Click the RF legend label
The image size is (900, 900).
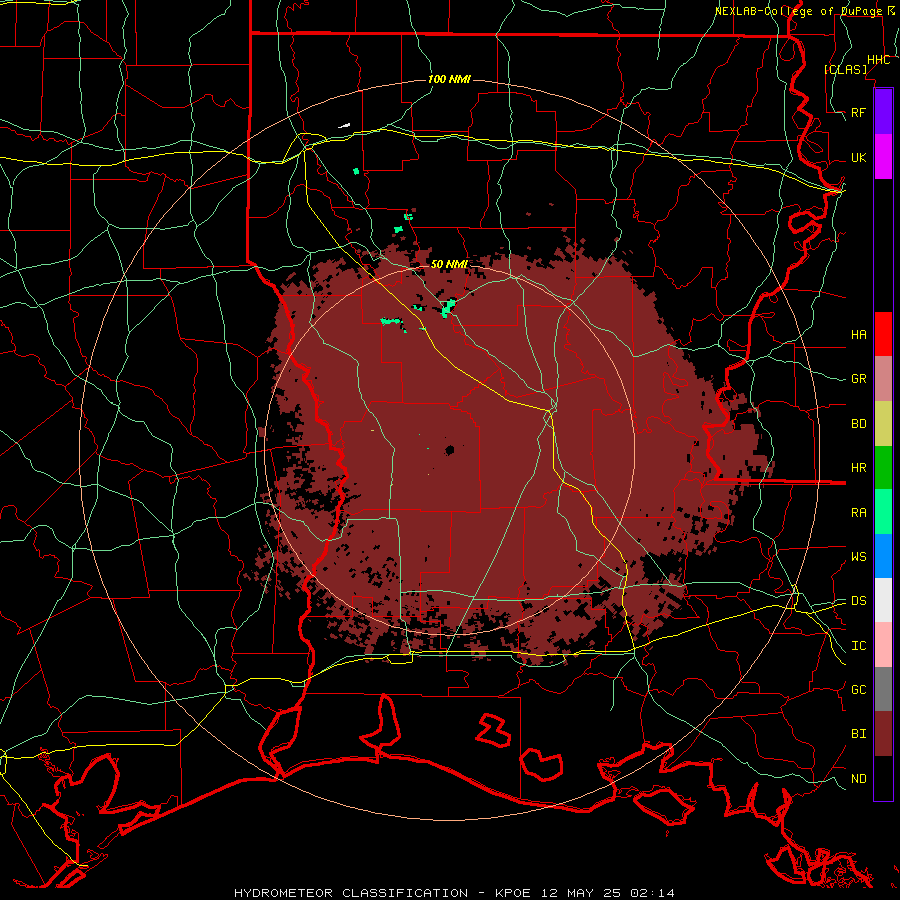[x=859, y=112]
